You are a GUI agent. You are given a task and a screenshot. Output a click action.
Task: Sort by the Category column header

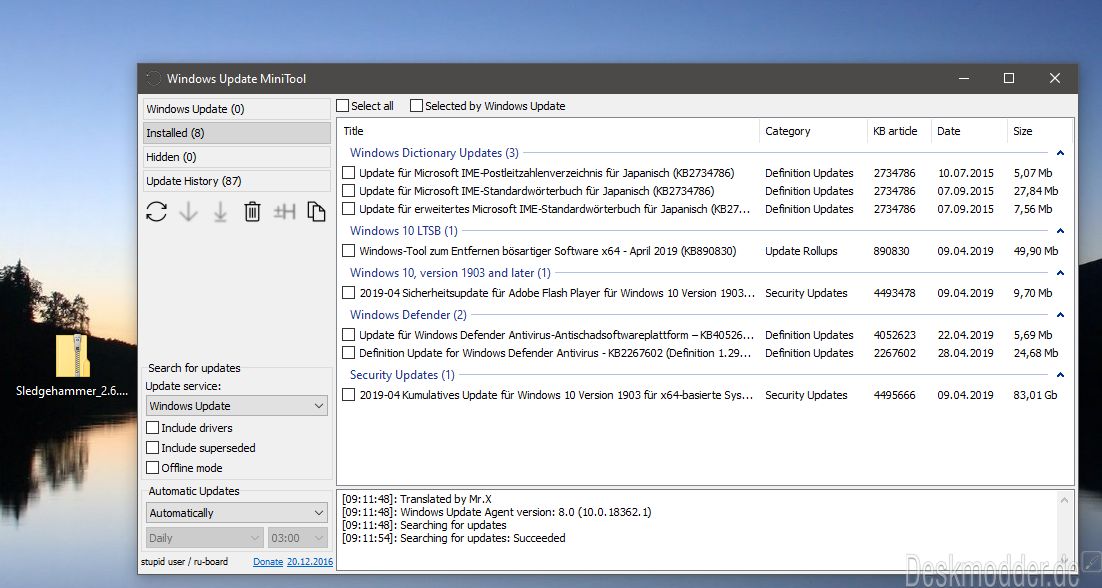[813, 131]
